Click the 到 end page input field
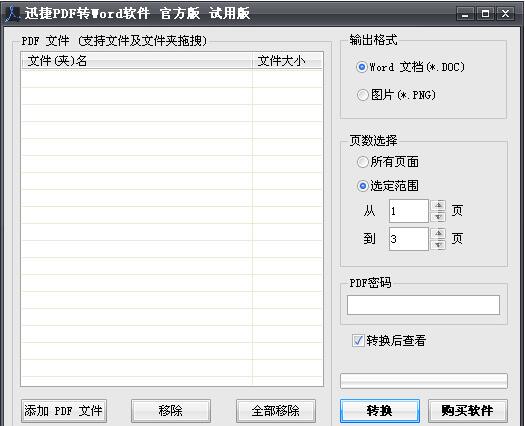 point(408,239)
